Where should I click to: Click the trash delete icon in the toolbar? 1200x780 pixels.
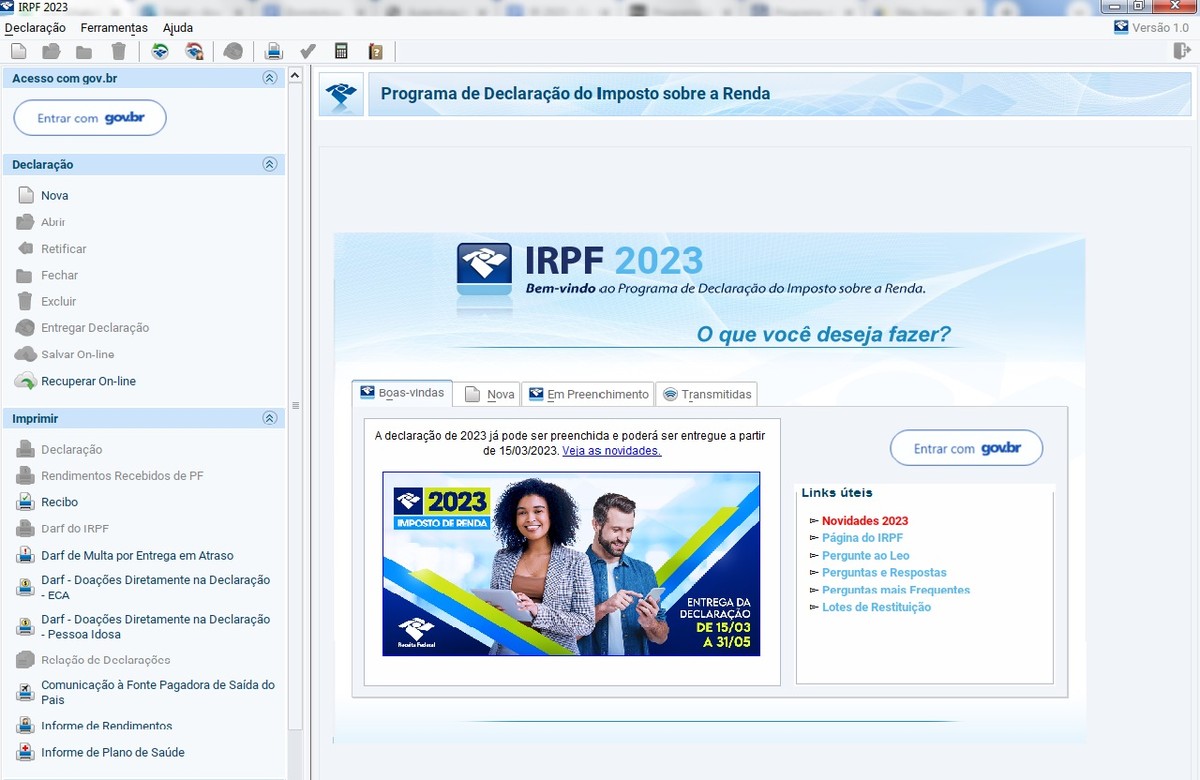[x=118, y=50]
